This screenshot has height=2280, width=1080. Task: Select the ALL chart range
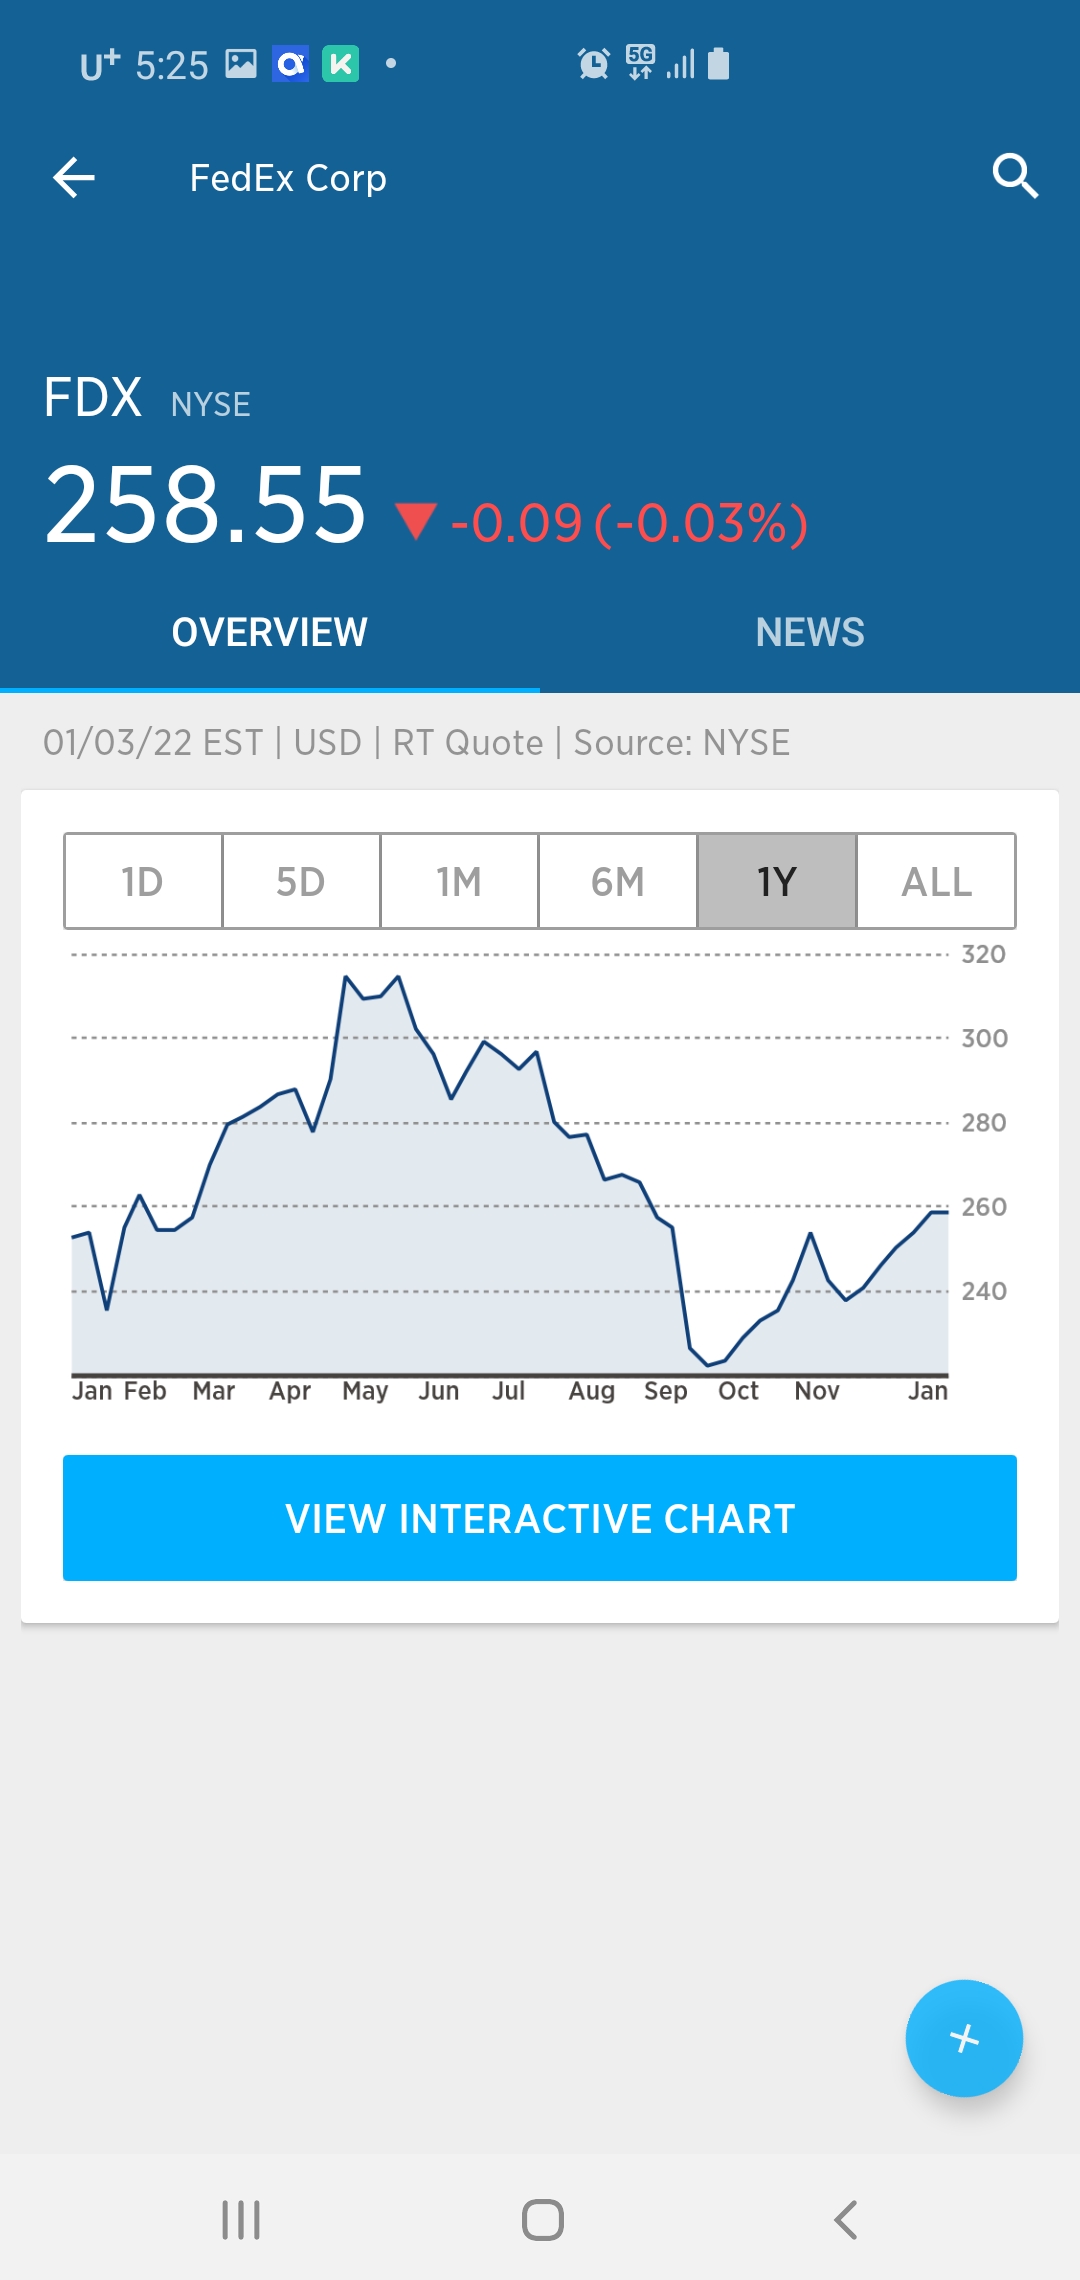(x=936, y=881)
